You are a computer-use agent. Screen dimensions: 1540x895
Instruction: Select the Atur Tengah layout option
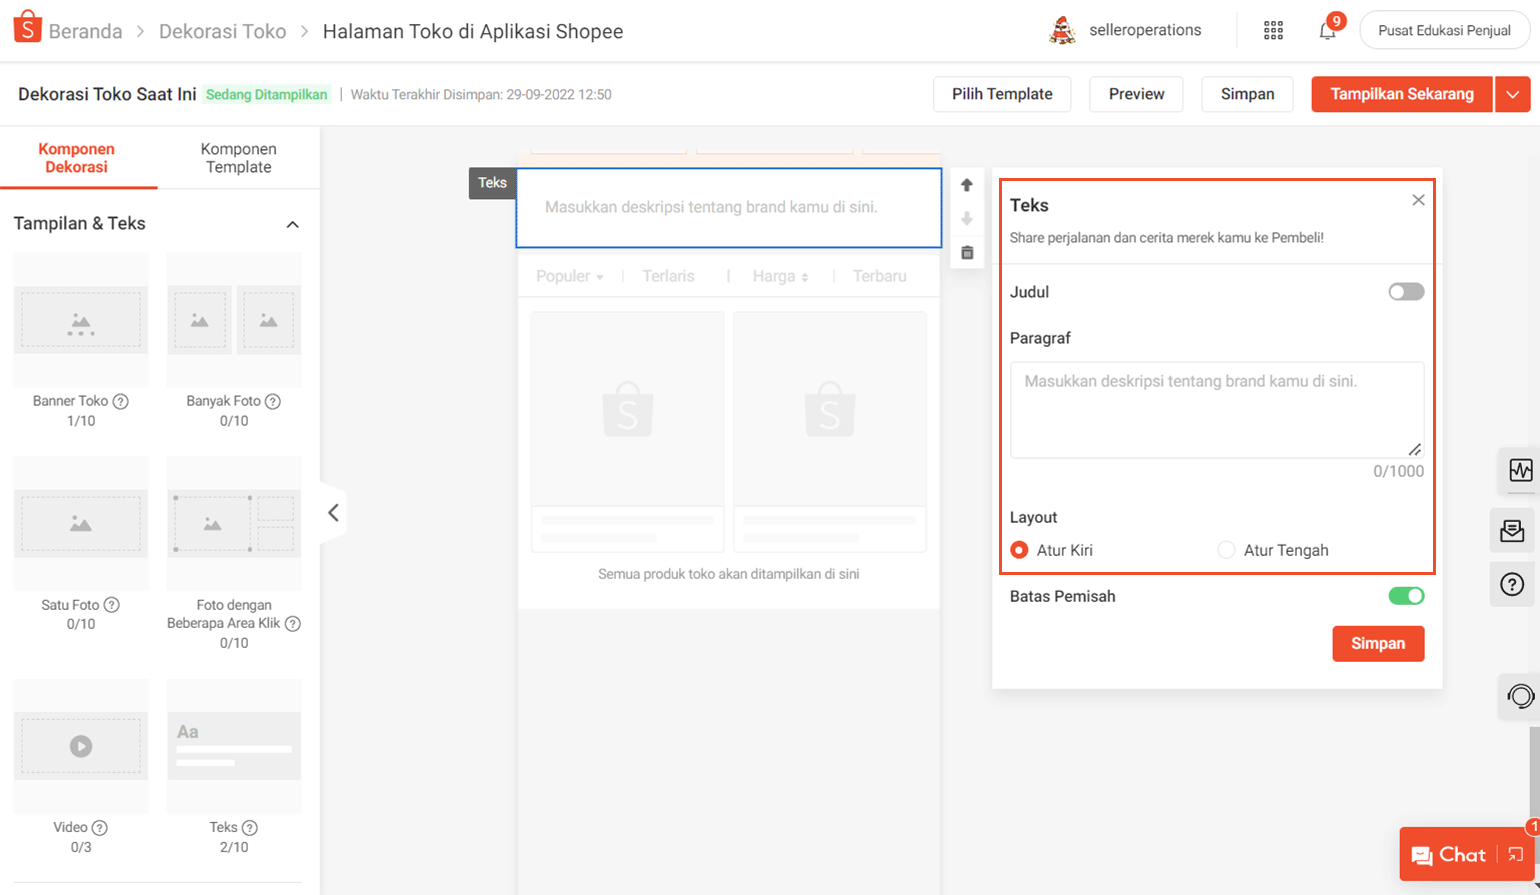tap(1227, 550)
